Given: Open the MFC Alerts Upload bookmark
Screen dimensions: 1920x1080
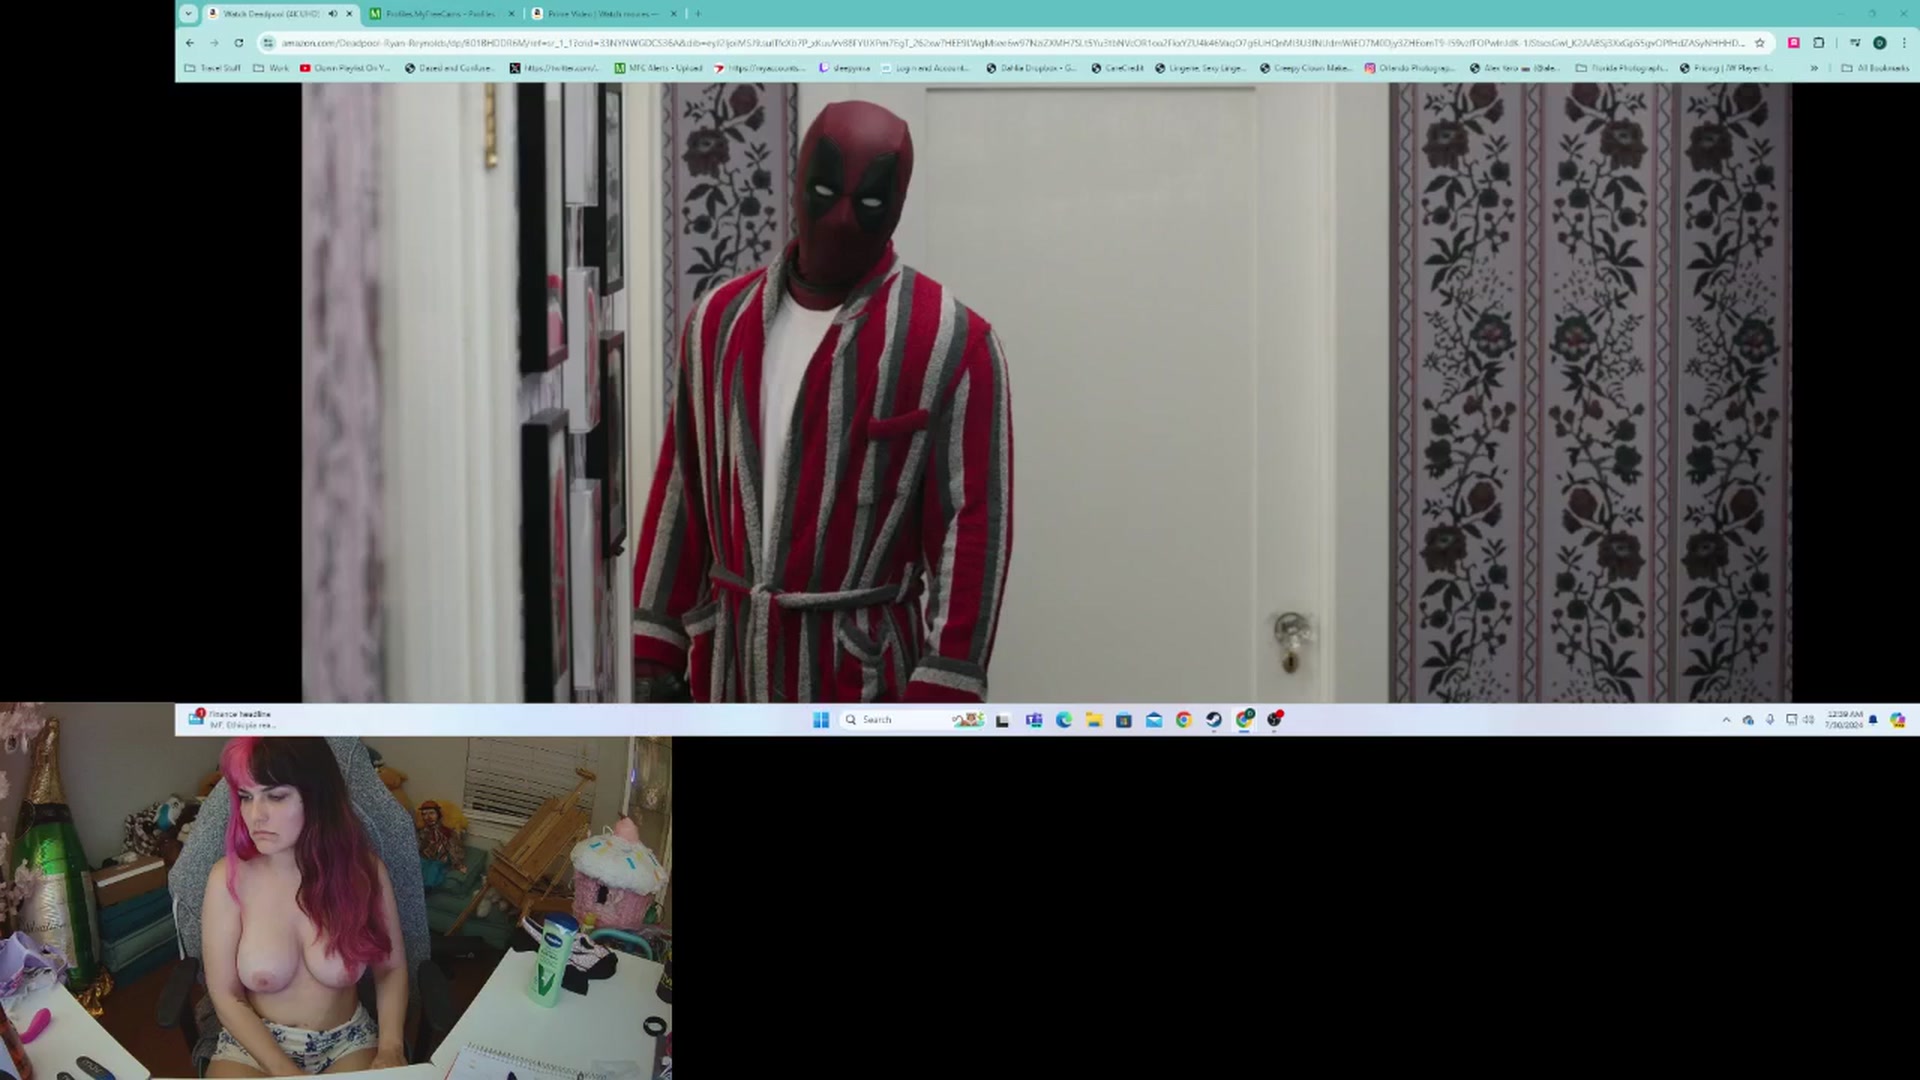Looking at the screenshot, I should pyautogui.click(x=659, y=68).
